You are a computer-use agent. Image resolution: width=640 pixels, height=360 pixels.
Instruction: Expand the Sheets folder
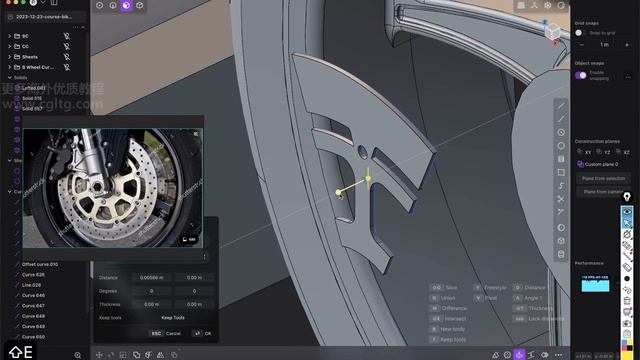tap(9, 57)
